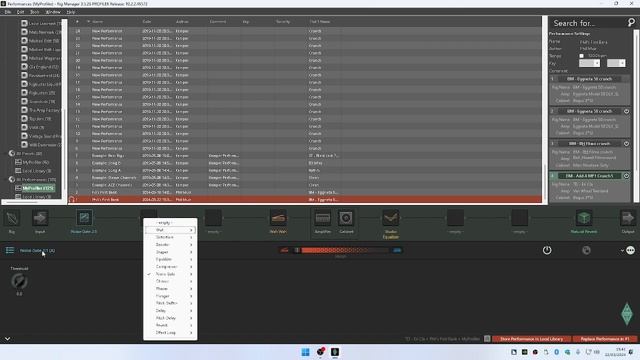640x360 pixels.
Task: Click the red-badged taskbar app icon
Action: pyautogui.click(x=320, y=352)
